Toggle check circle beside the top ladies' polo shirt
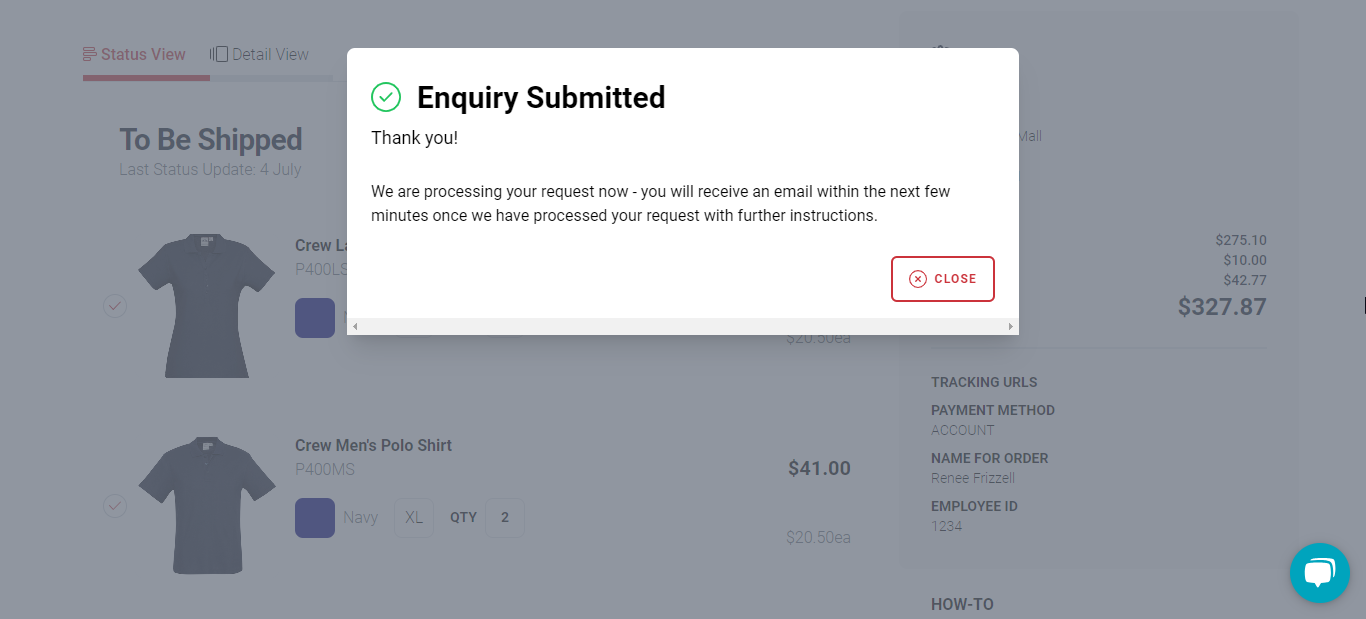The image size is (1366, 619). 115,306
